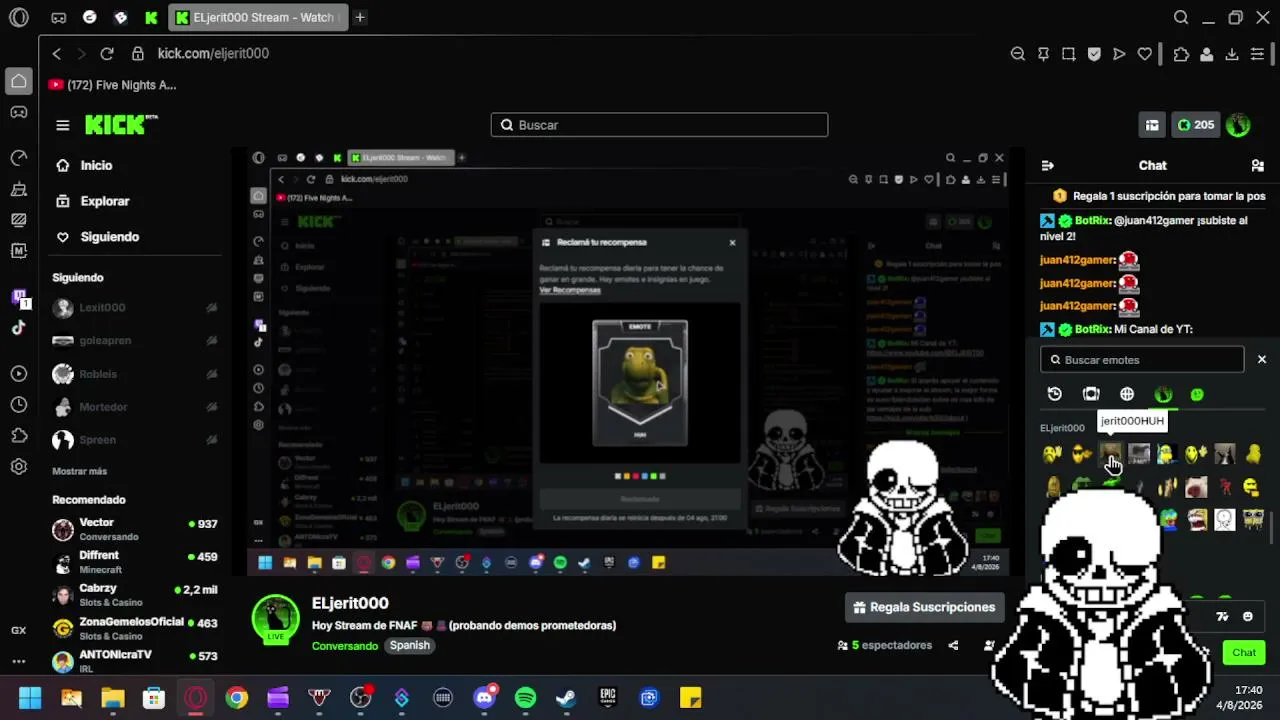
Task: Open the Opera menu logo
Action: point(19,17)
